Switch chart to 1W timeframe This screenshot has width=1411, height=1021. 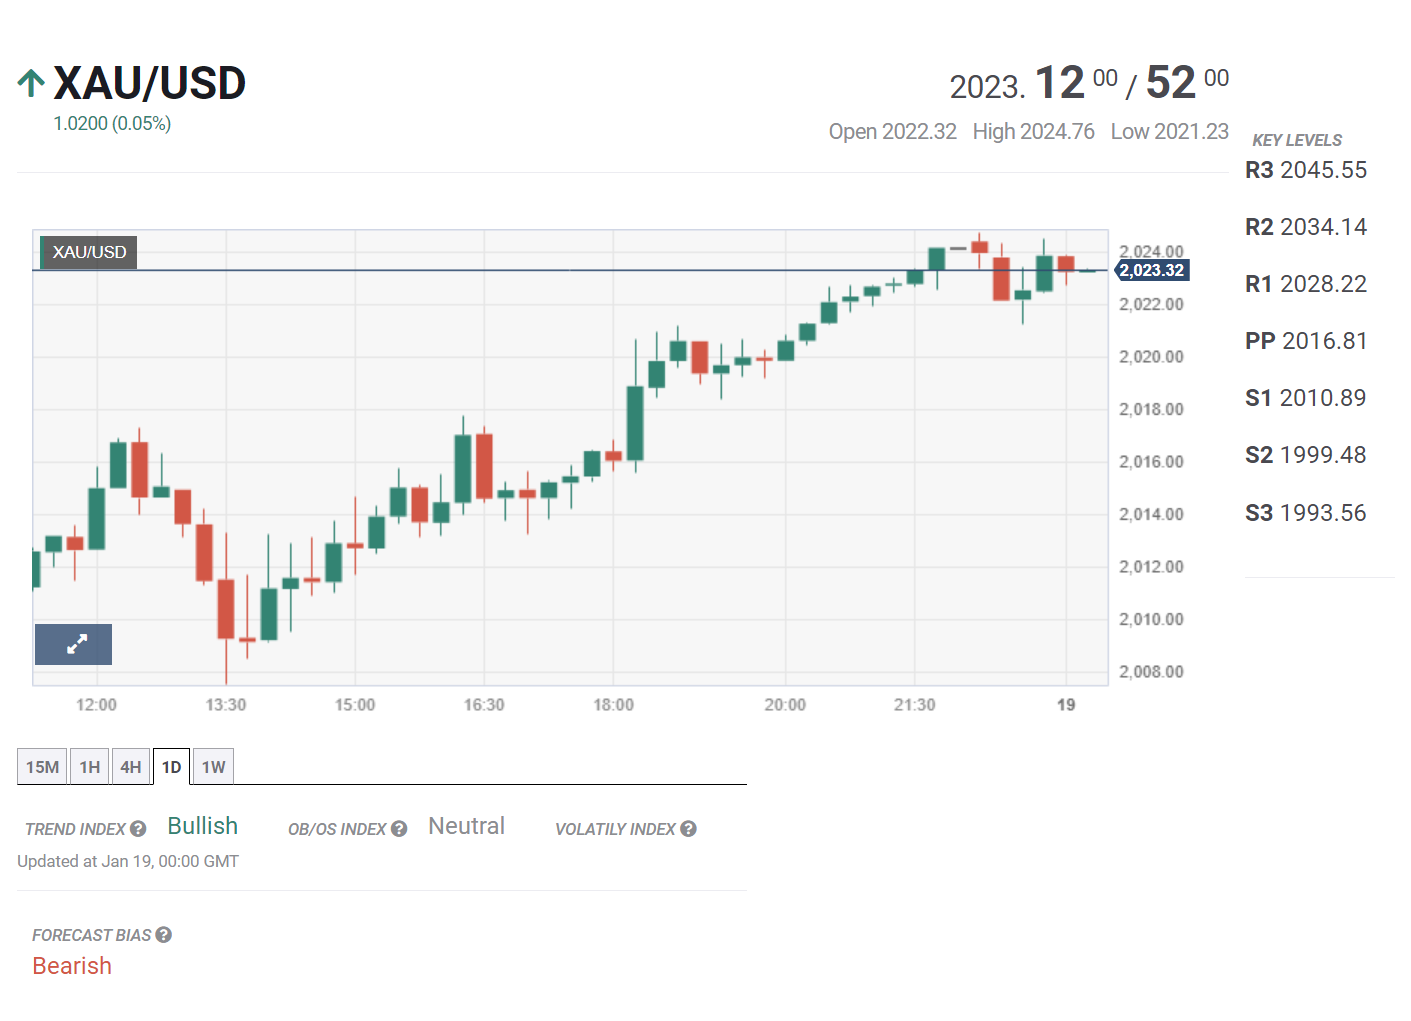[213, 767]
